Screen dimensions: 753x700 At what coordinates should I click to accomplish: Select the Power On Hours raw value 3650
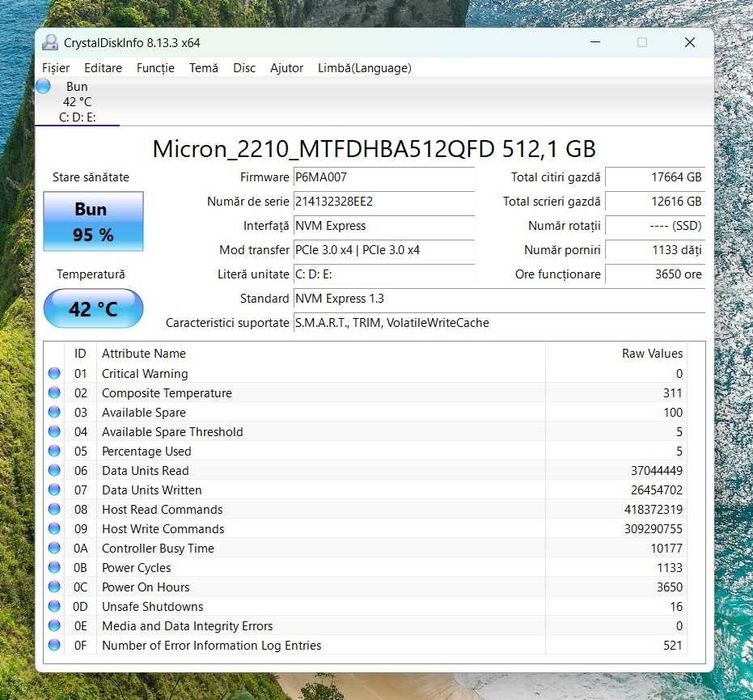pos(669,587)
